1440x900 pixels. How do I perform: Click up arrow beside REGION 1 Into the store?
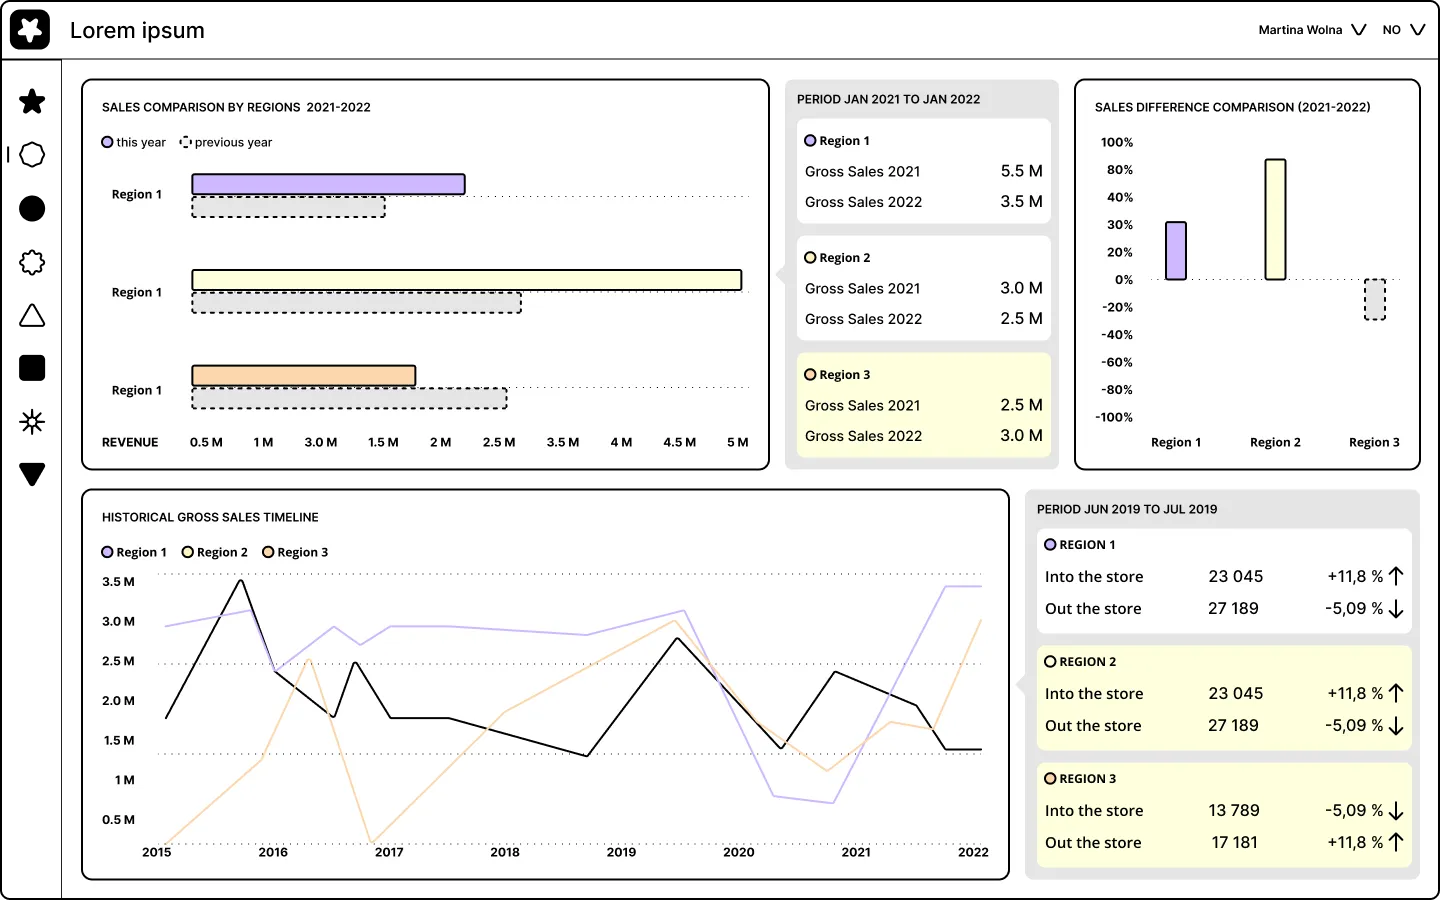point(1396,576)
